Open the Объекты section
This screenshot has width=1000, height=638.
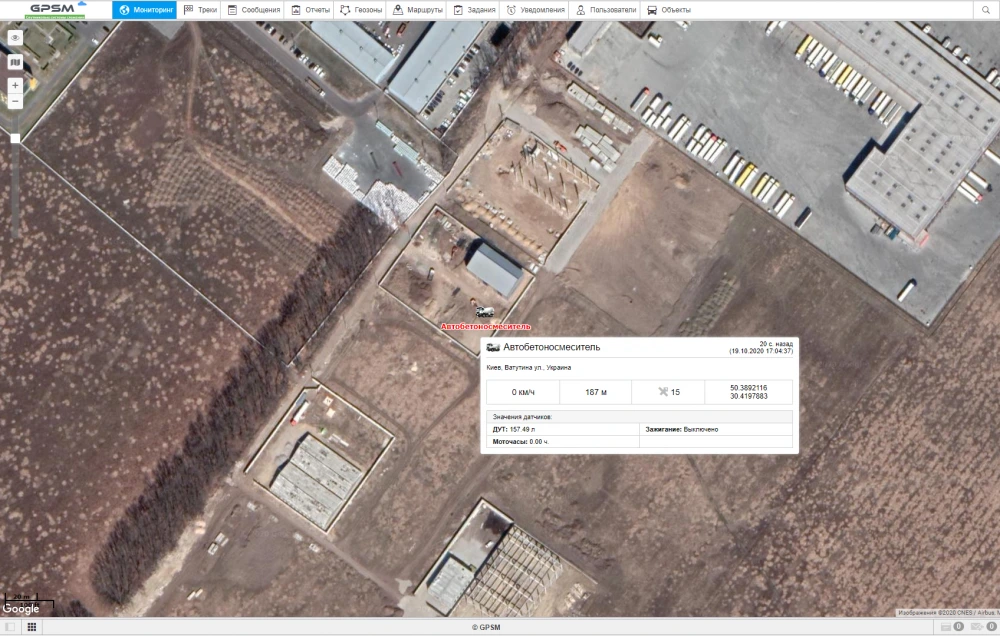click(x=668, y=10)
